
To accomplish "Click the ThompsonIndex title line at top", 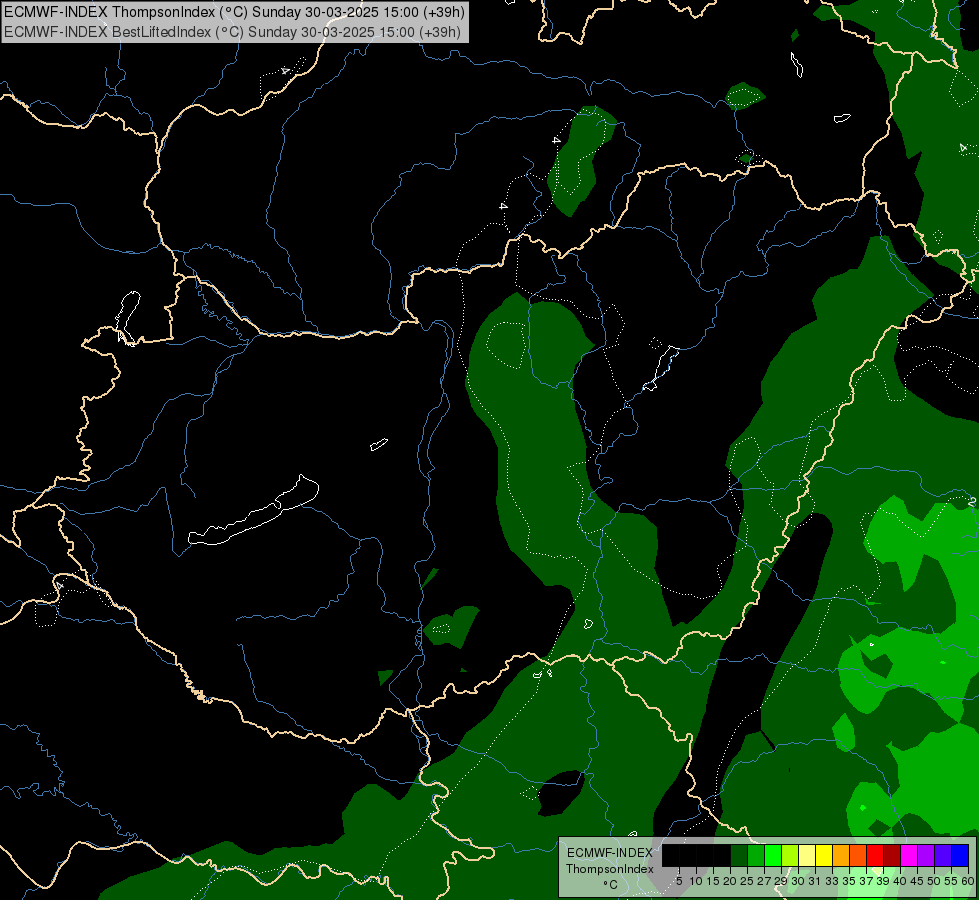I will point(234,12).
